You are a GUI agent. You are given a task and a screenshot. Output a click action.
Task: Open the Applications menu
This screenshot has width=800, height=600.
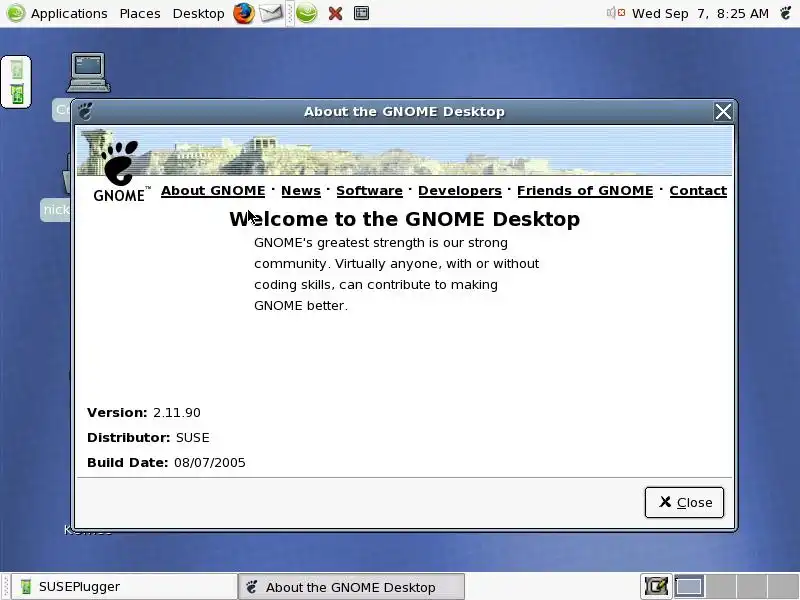click(x=69, y=13)
